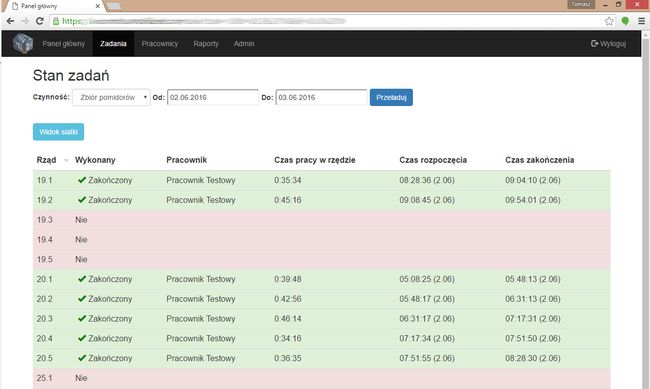Click green checkmark in row 20.5
Image resolution: width=650 pixels, height=389 pixels.
82,358
